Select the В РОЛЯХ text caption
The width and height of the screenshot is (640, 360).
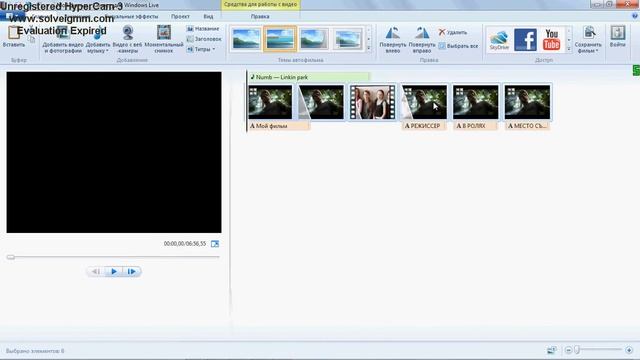tap(476, 126)
